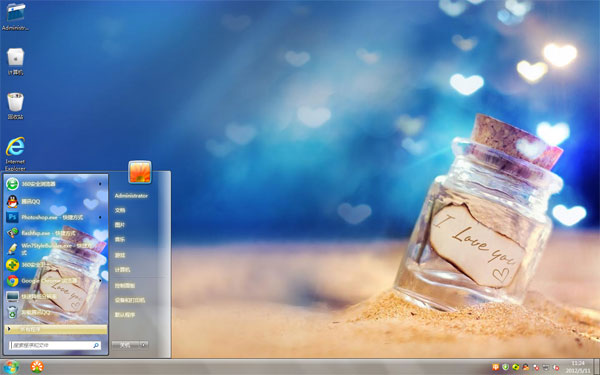This screenshot has height=375, width=600.
Task: Click the yellow-green globe tray icon
Action: pyautogui.click(x=515, y=367)
